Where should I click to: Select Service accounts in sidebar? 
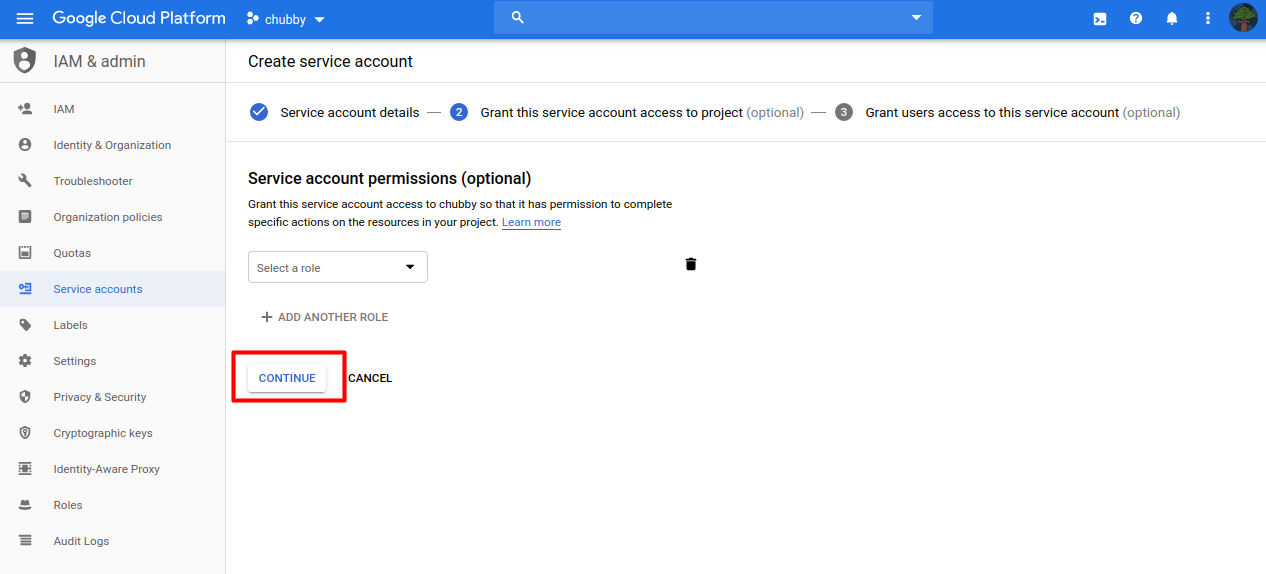(x=112, y=289)
